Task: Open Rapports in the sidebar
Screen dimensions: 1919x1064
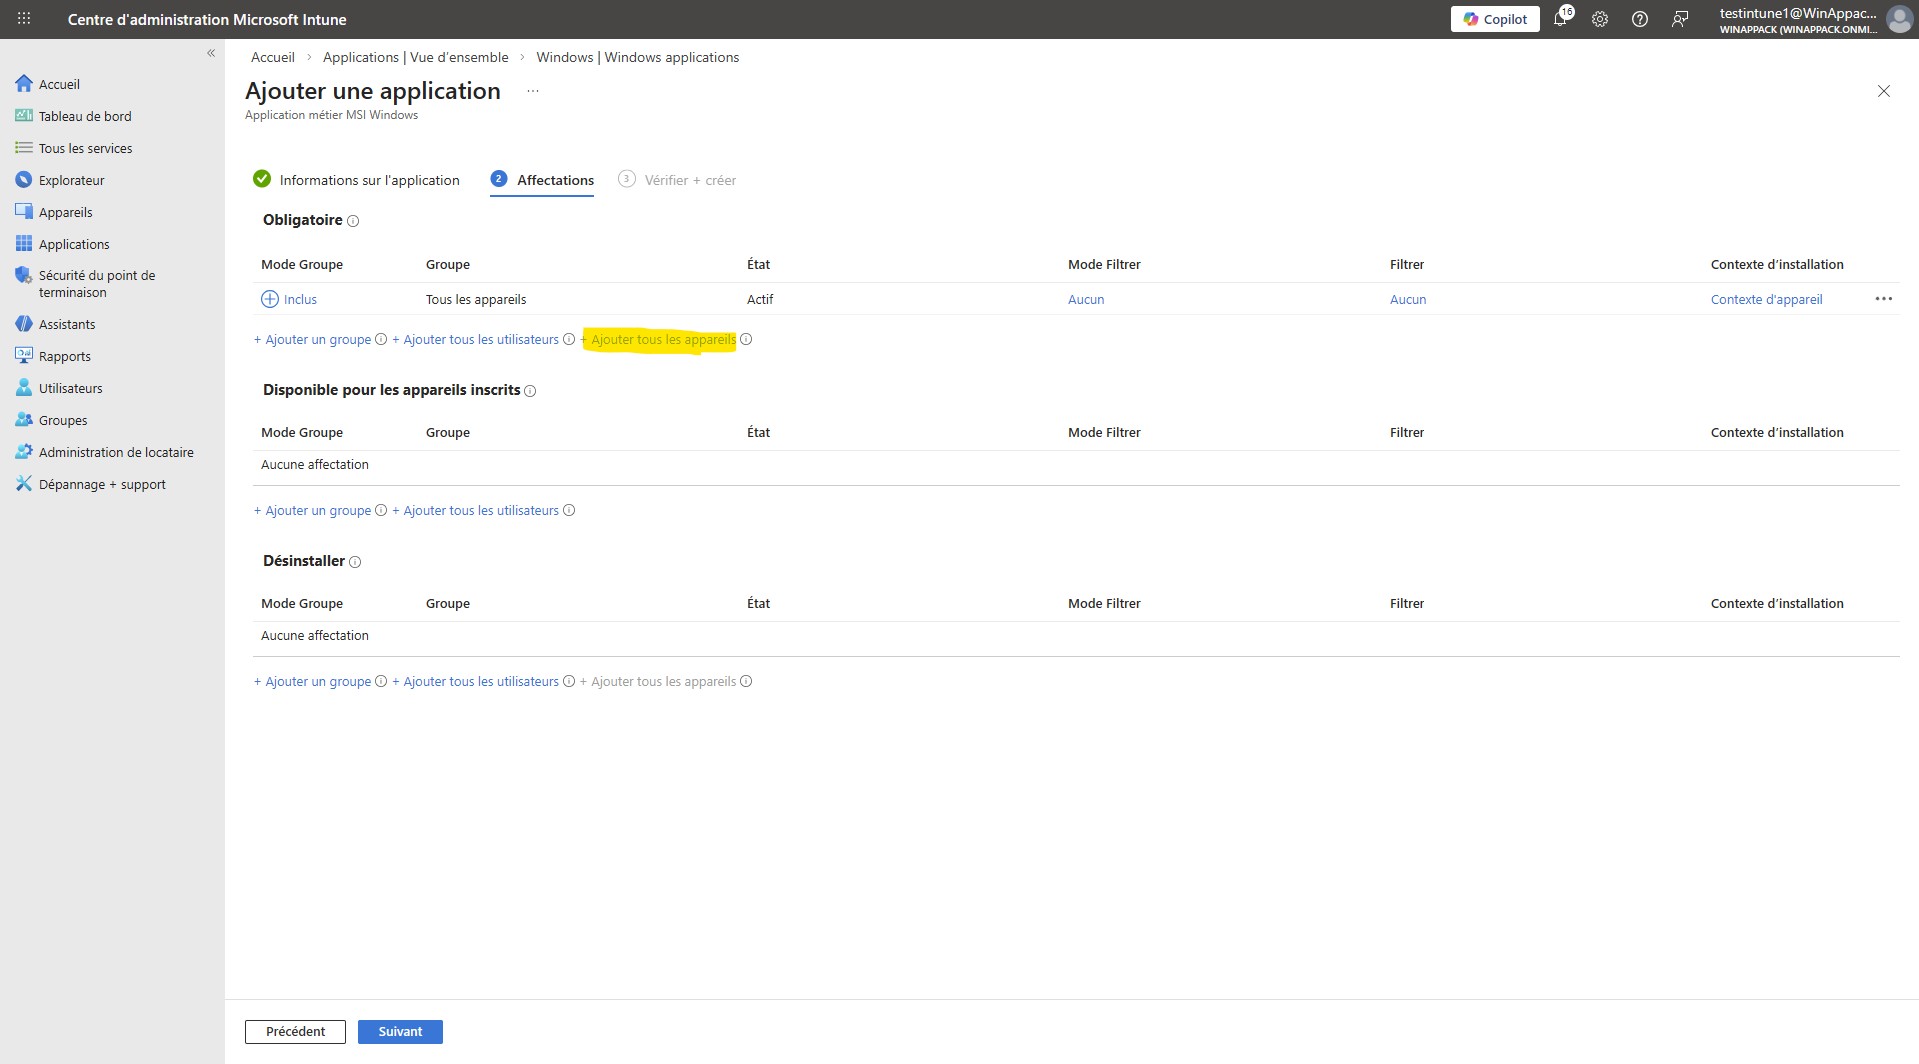Action: click(x=66, y=355)
